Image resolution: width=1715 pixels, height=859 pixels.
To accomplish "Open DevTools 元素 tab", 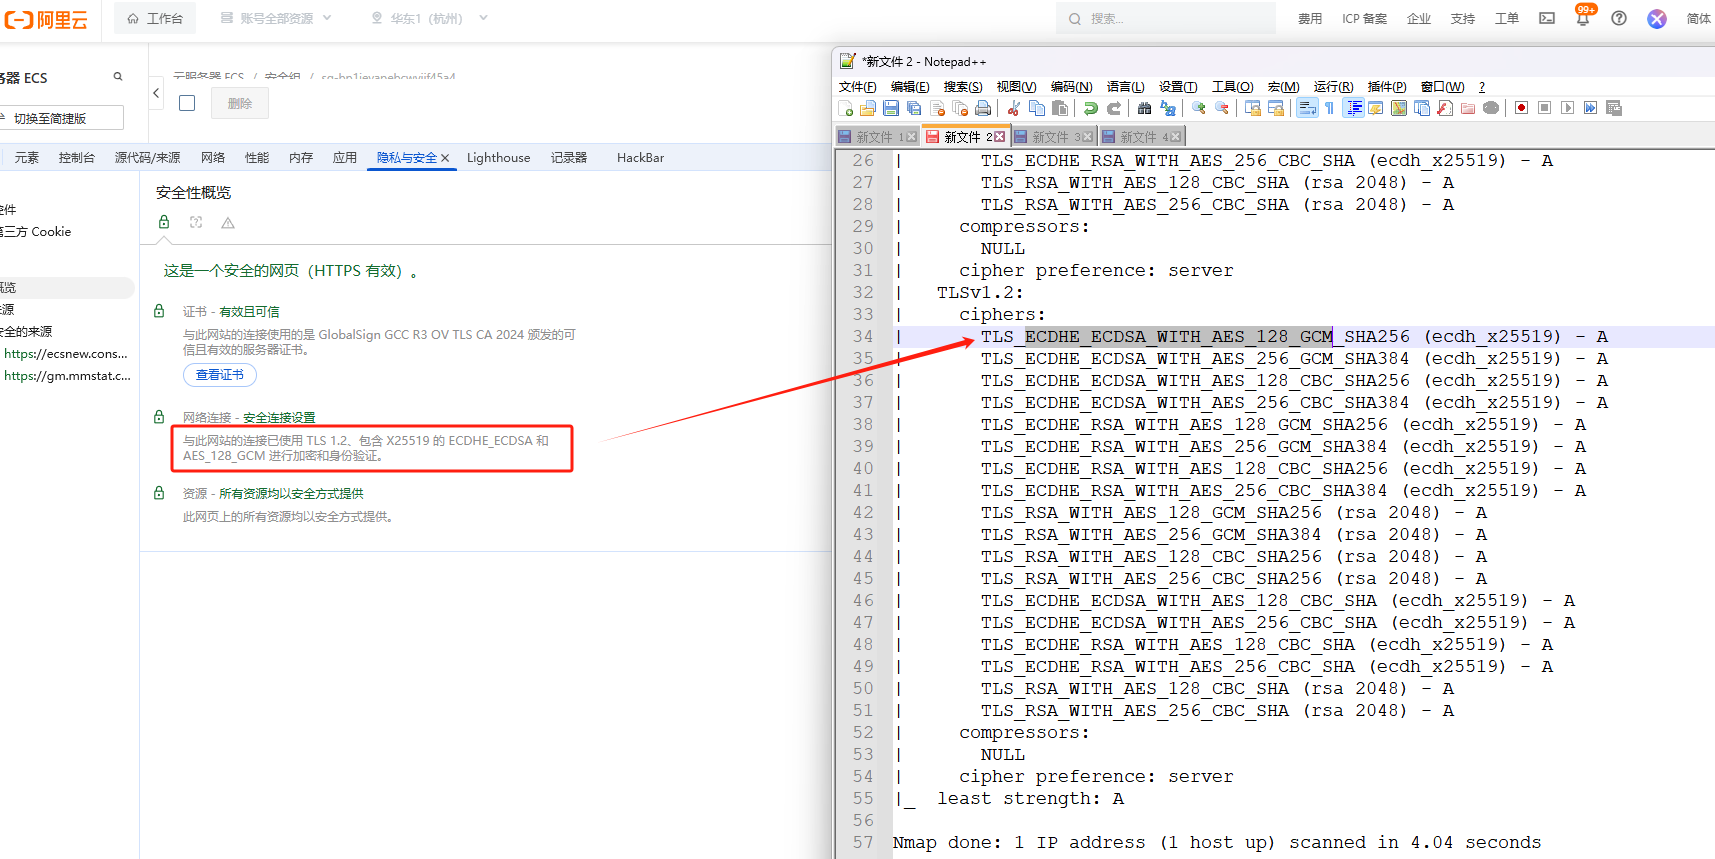I will pos(26,157).
